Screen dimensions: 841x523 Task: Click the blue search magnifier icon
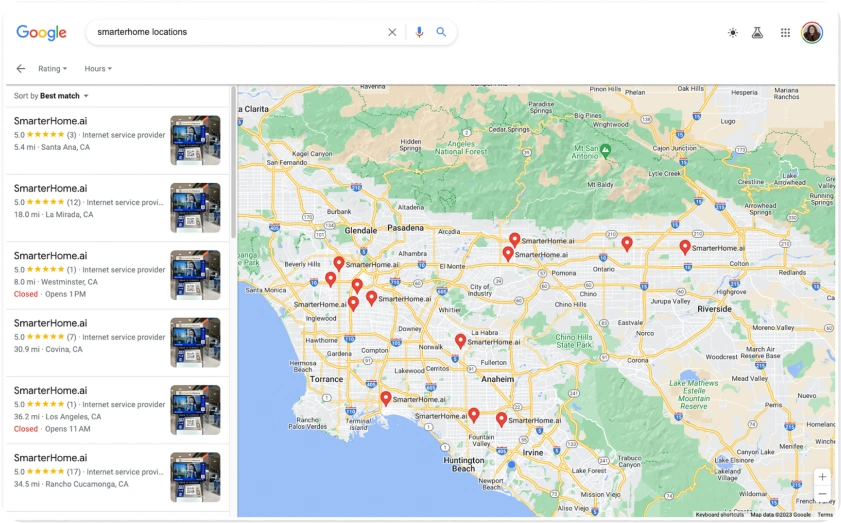coord(441,32)
